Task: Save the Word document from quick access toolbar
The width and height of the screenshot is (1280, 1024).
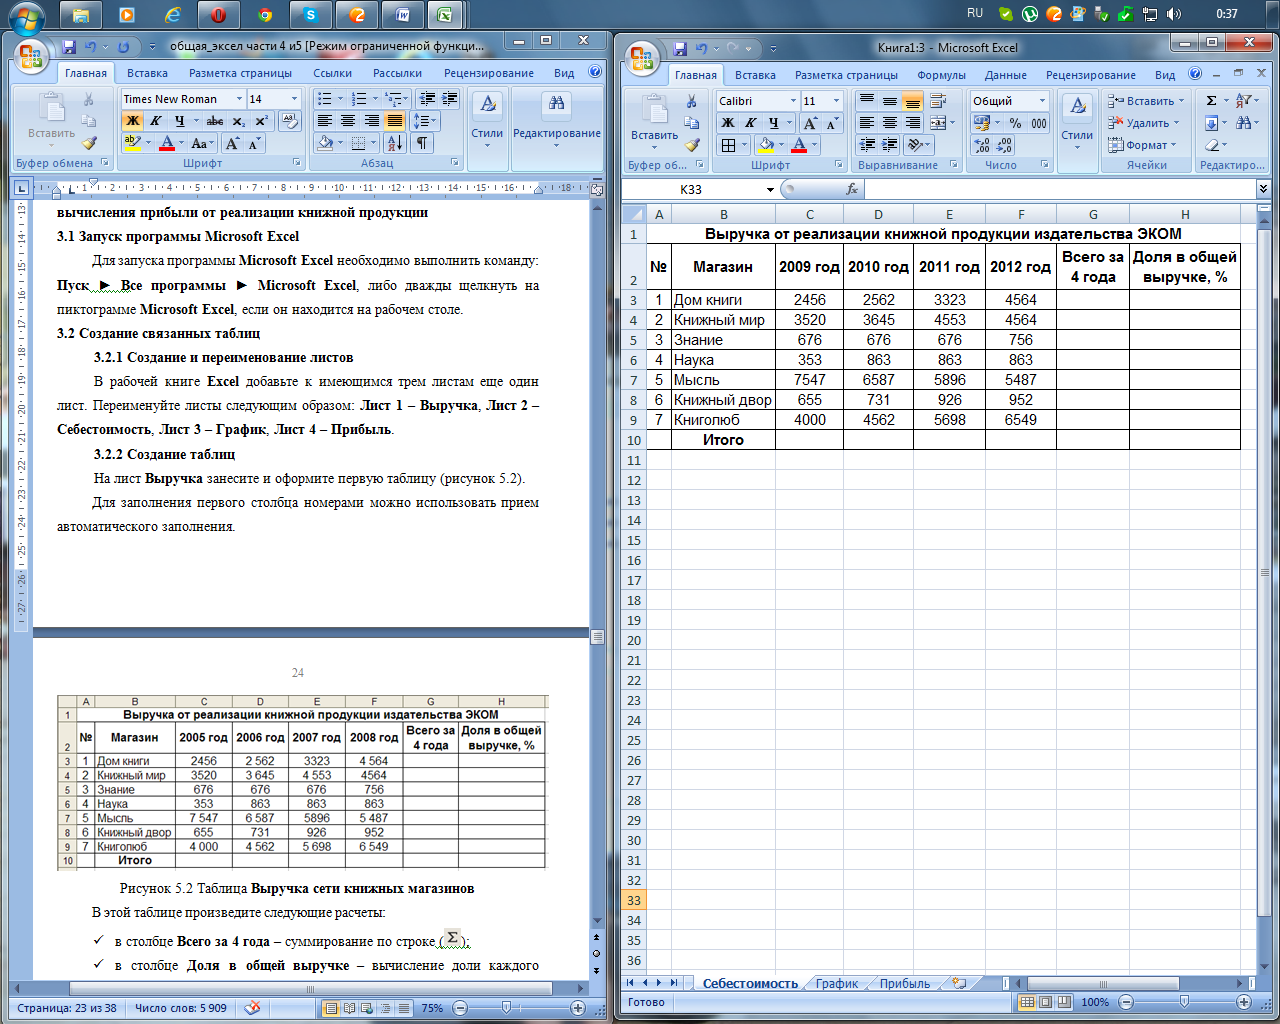Action: click(x=69, y=46)
